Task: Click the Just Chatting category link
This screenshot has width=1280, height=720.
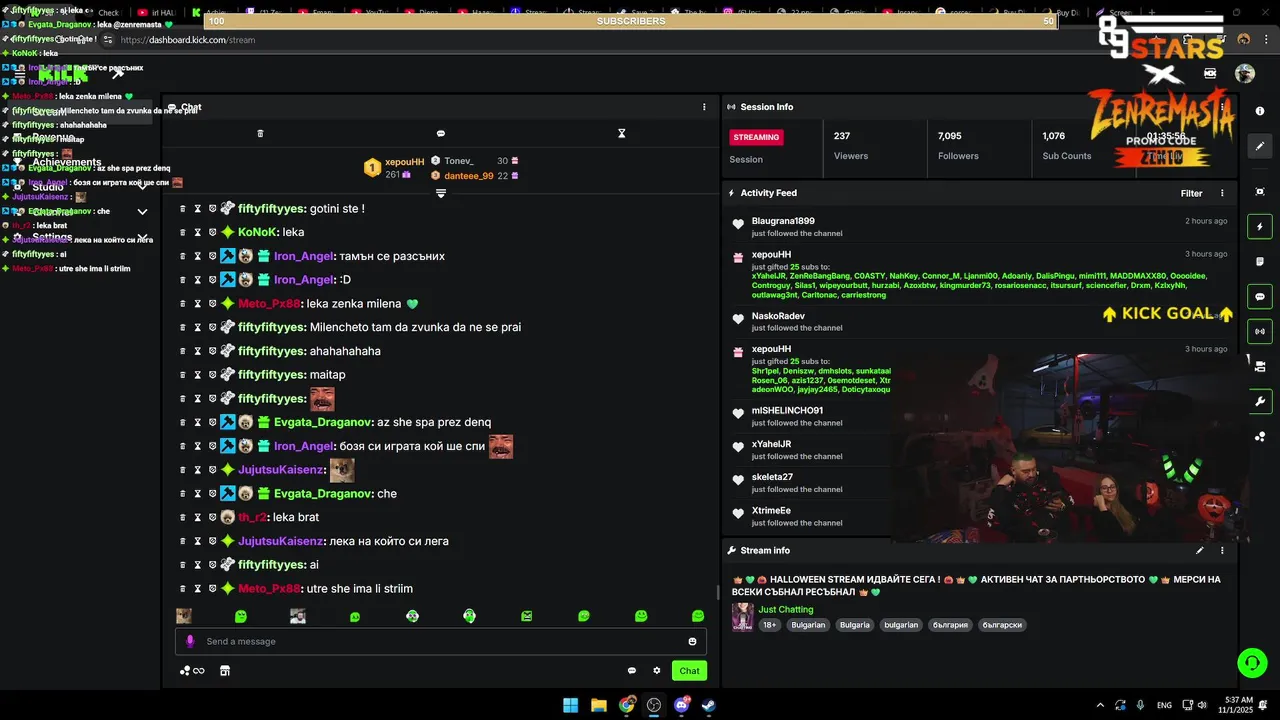Action: (x=785, y=609)
